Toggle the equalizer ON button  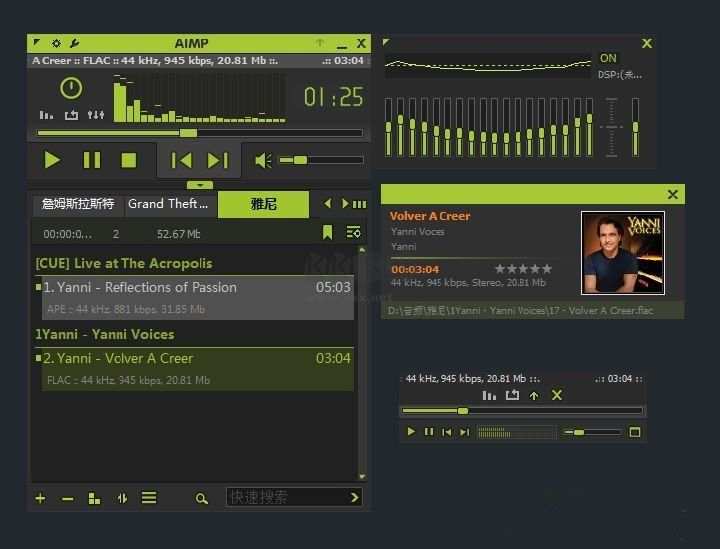click(x=608, y=58)
